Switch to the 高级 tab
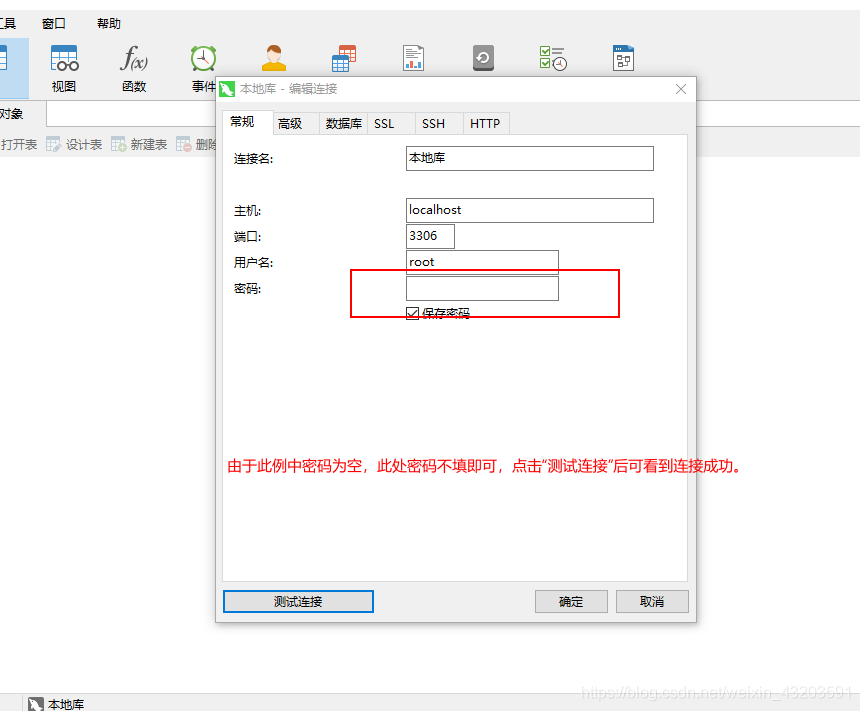This screenshot has width=860, height=711. (x=290, y=124)
